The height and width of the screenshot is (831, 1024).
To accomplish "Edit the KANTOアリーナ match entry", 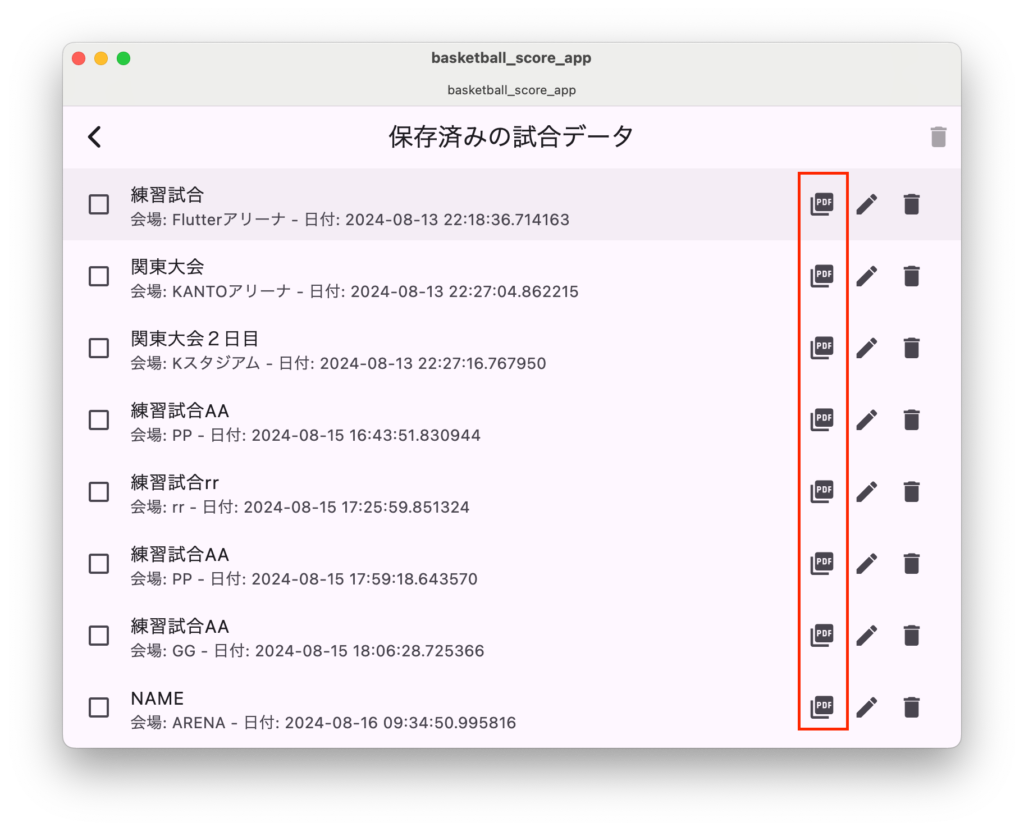I will coord(867,276).
